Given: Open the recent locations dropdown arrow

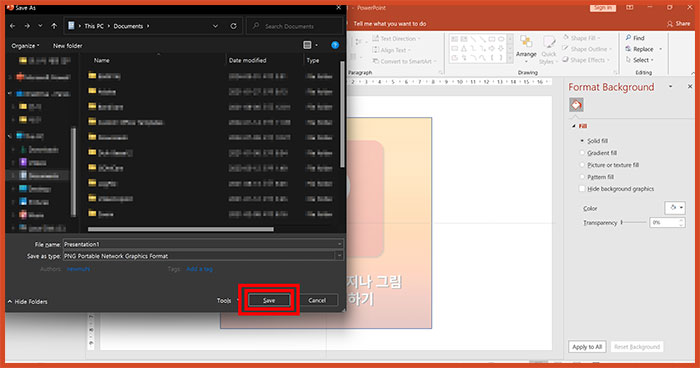Looking at the screenshot, I should (x=40, y=26).
